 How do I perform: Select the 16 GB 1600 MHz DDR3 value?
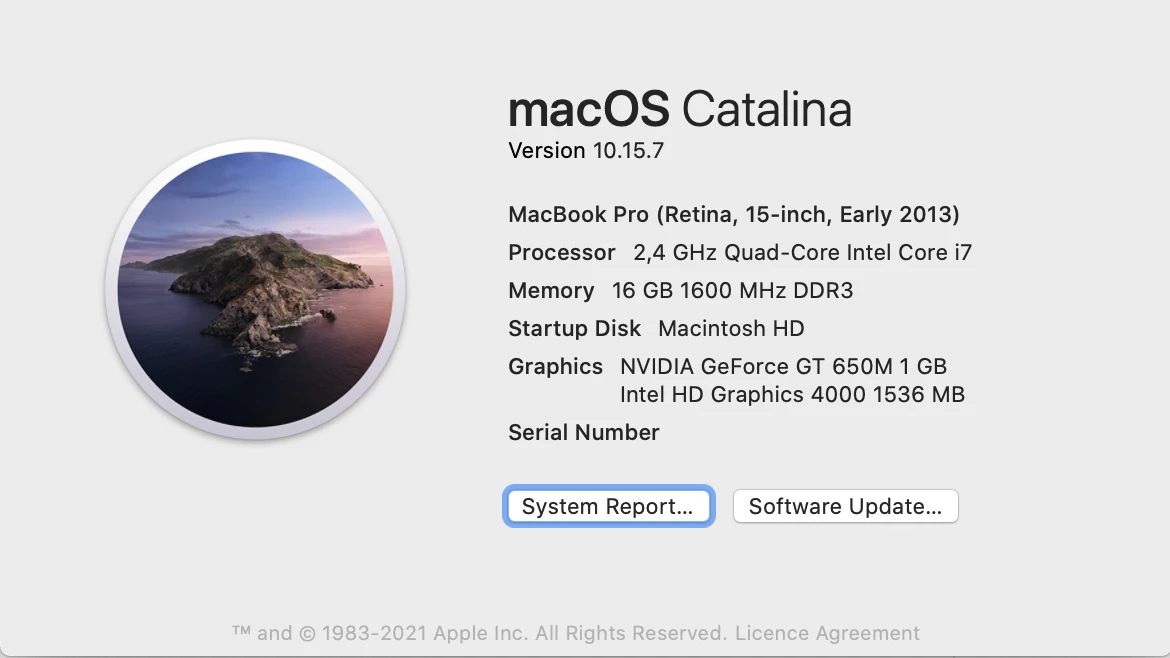tap(732, 291)
